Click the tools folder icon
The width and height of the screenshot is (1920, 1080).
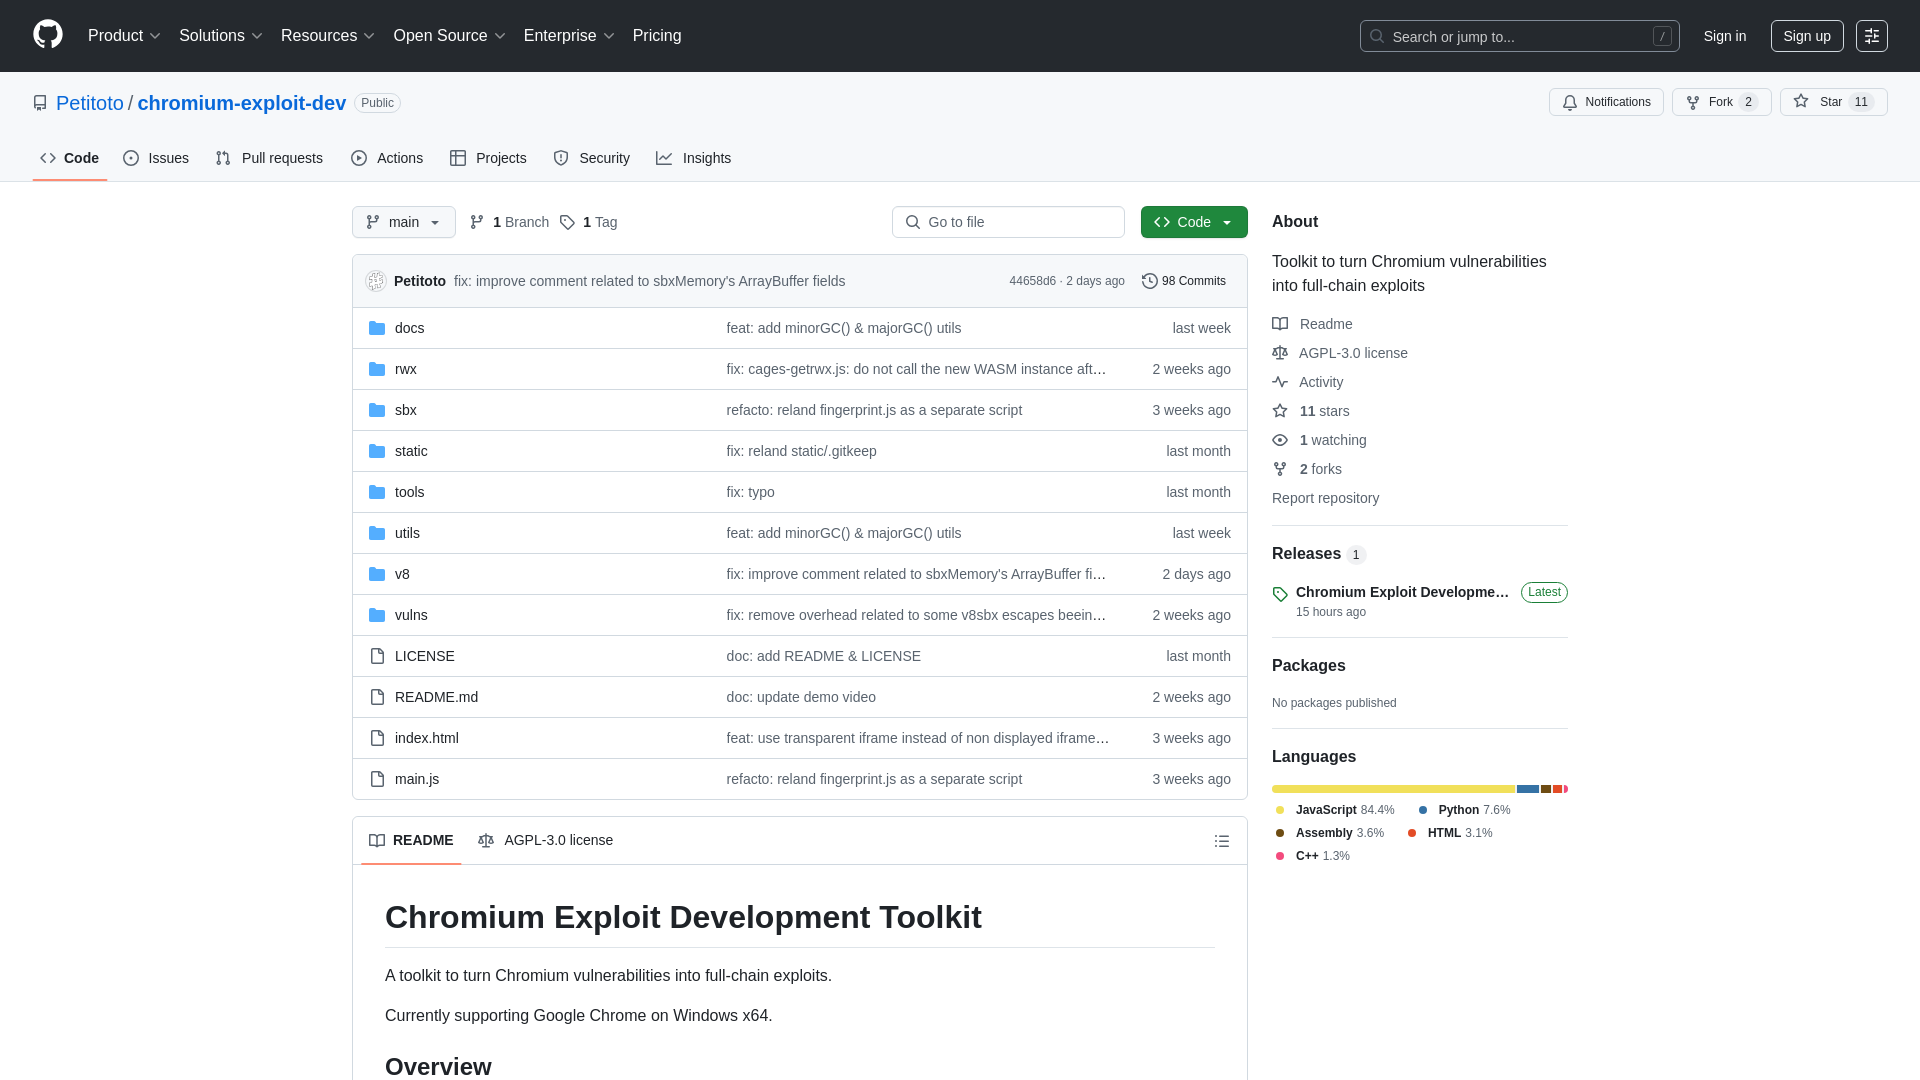377,492
